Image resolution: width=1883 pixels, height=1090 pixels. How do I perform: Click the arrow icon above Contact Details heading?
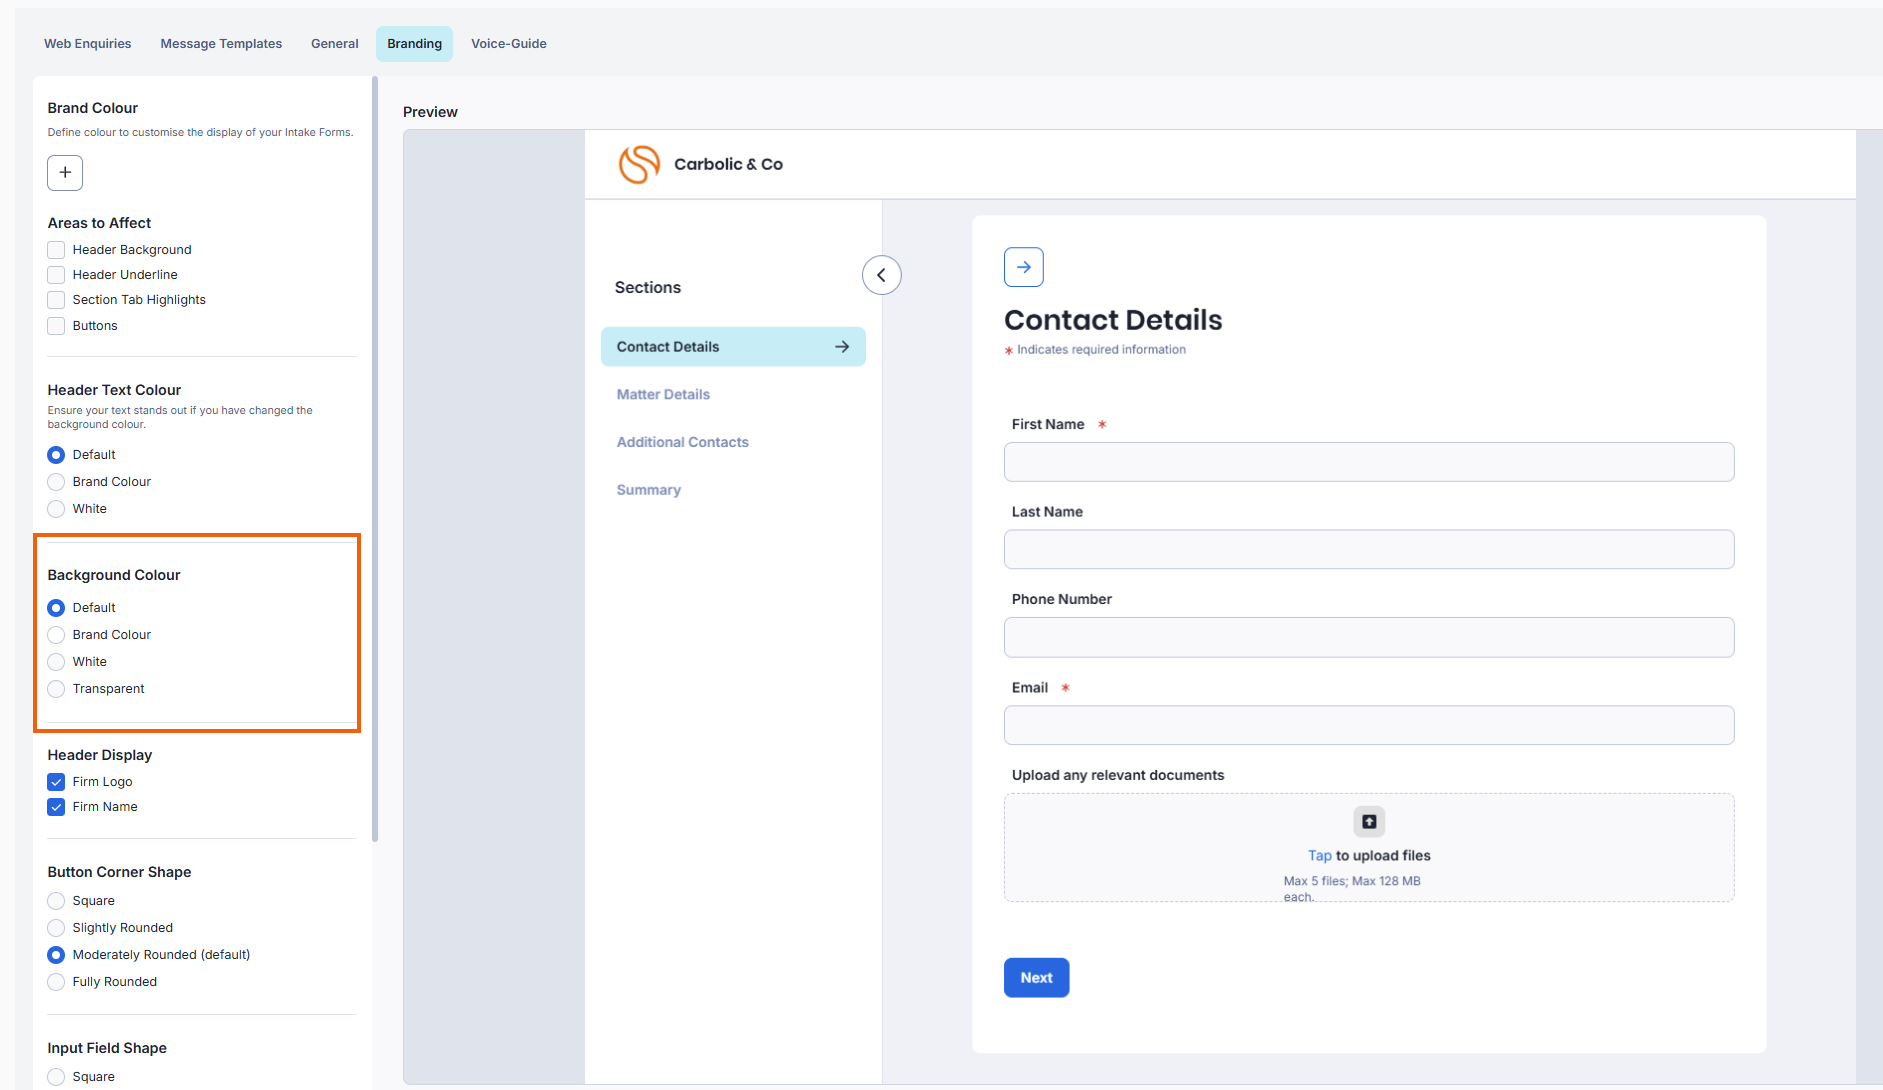tap(1023, 267)
